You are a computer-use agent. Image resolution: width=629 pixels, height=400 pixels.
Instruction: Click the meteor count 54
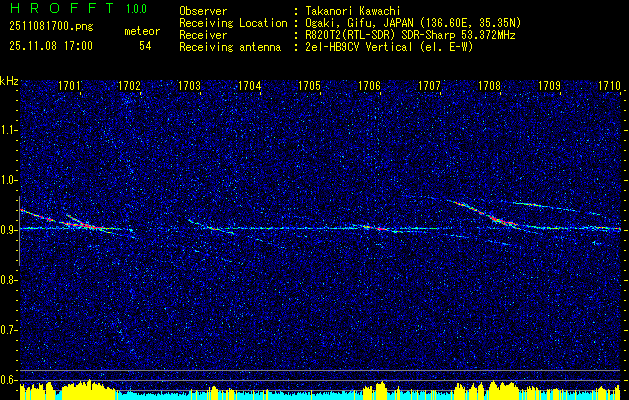(x=145, y=46)
